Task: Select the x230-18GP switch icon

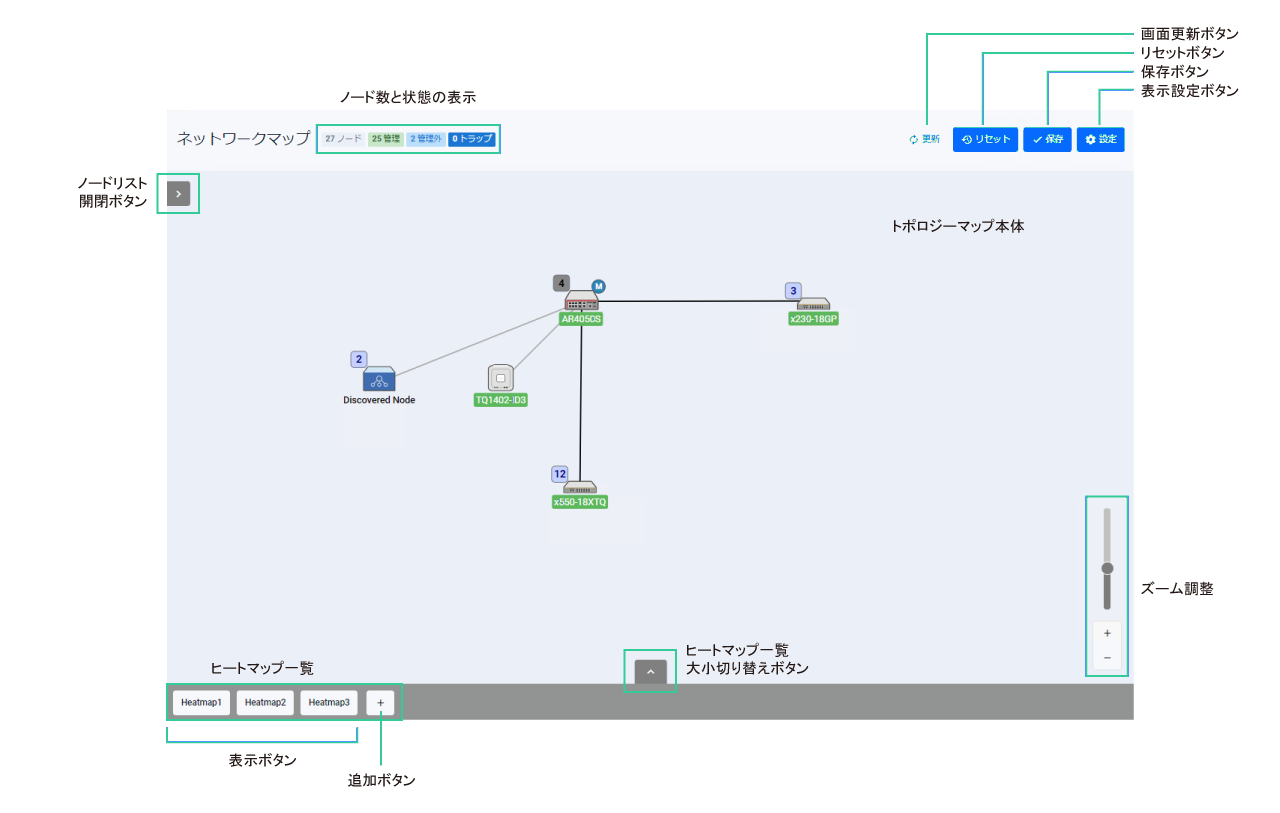Action: point(813,304)
